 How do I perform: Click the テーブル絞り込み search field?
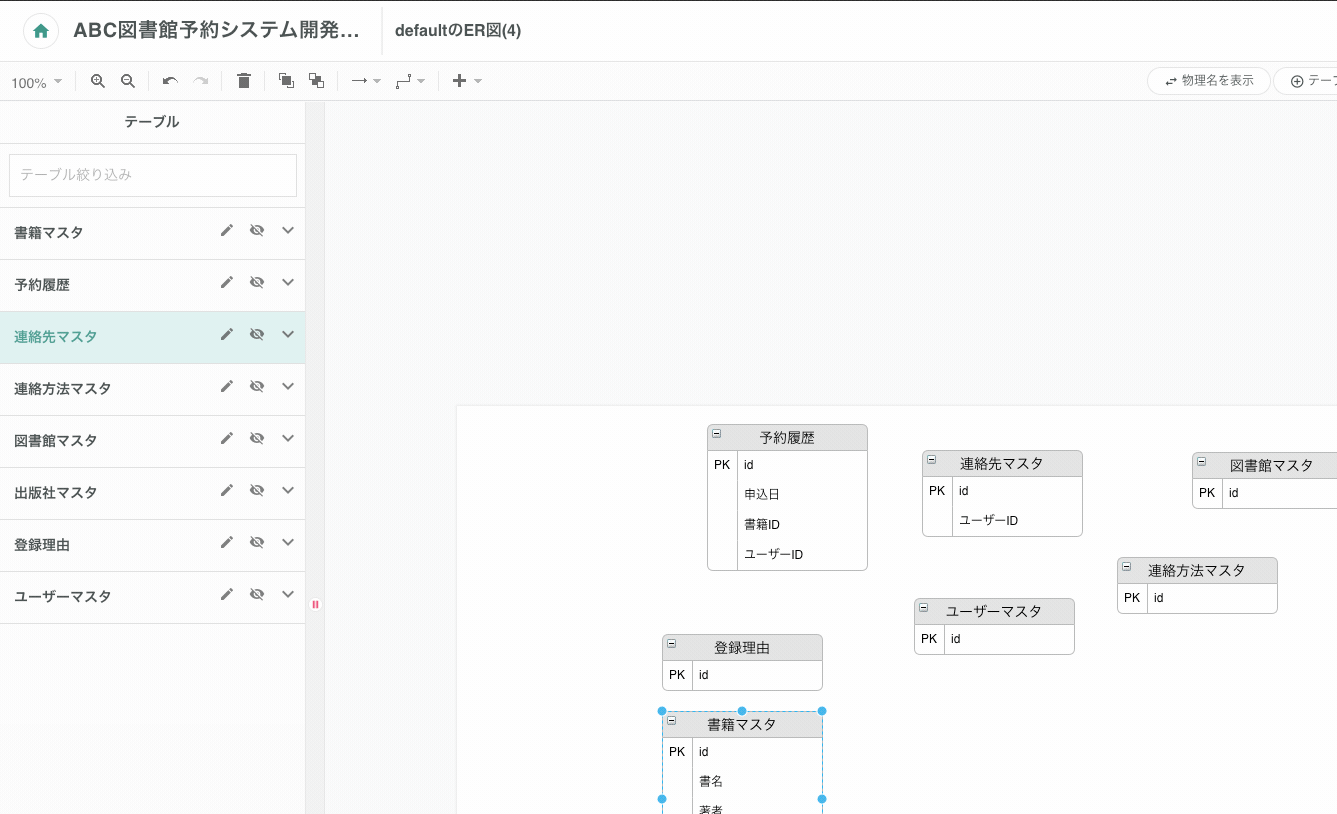coord(152,175)
